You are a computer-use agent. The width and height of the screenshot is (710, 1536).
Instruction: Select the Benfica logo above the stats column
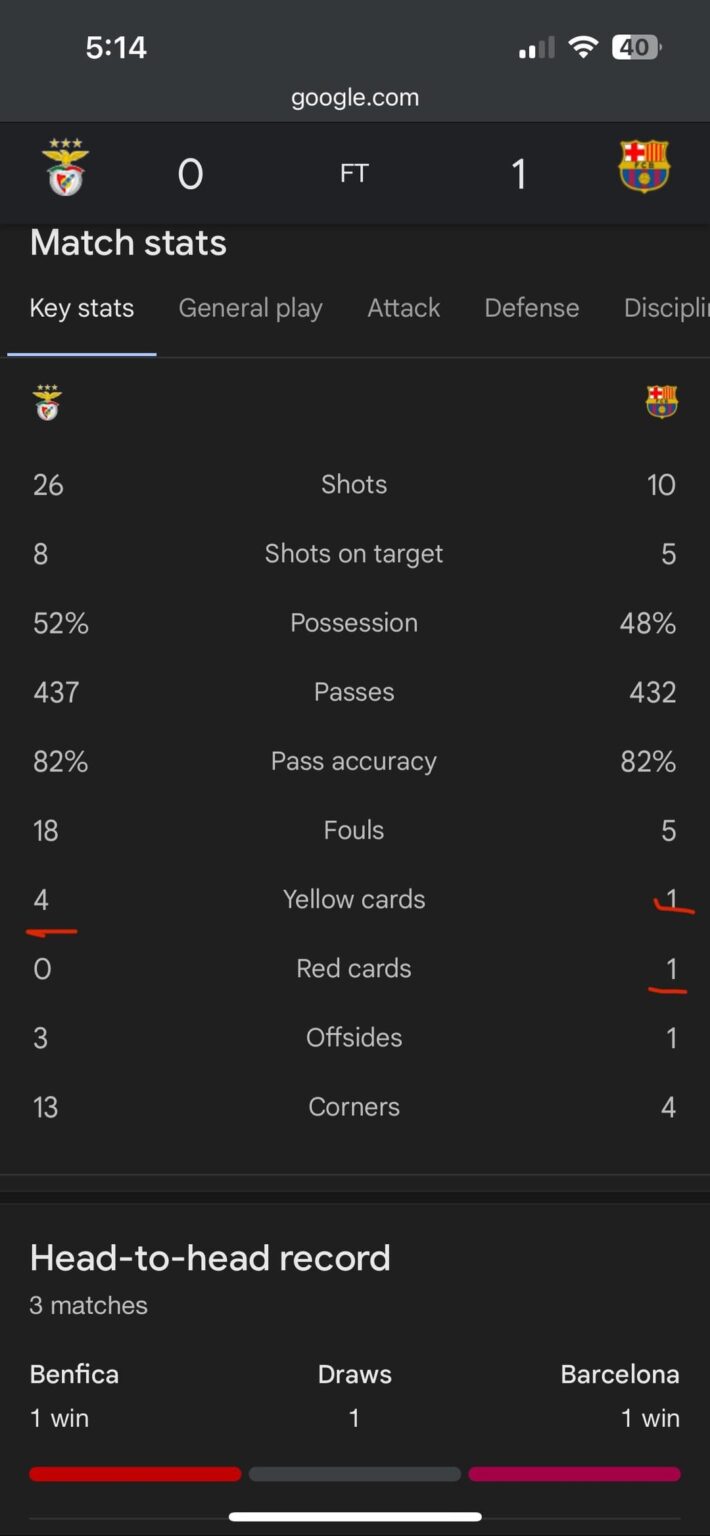click(x=48, y=403)
